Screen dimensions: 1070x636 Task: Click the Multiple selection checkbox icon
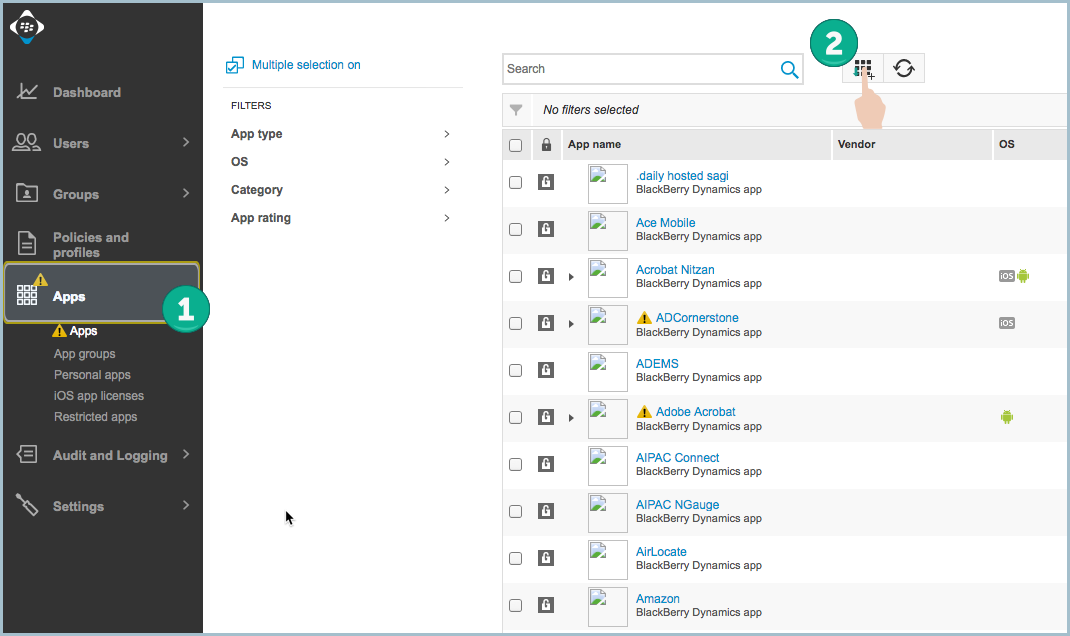pos(235,66)
